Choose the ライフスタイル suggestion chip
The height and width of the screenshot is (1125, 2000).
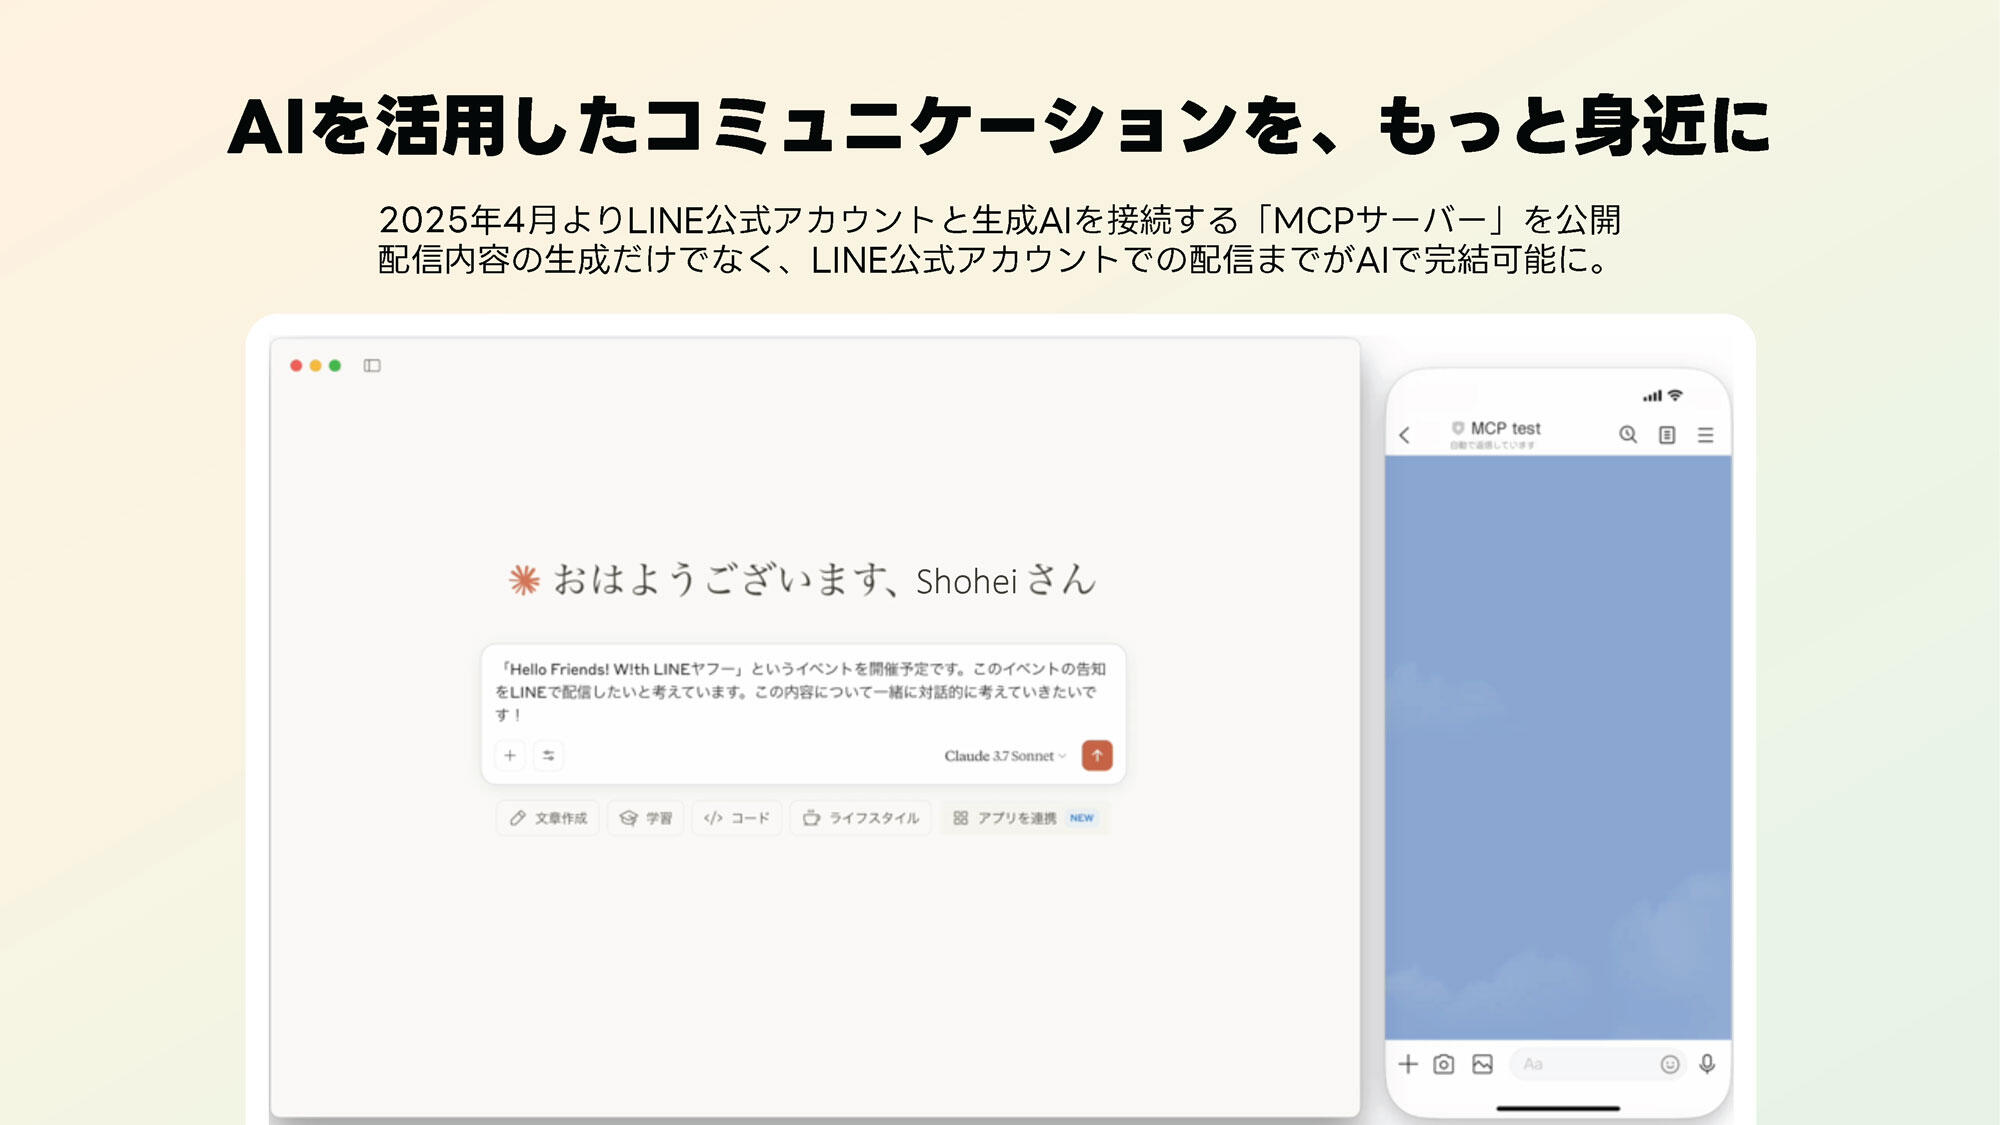861,818
